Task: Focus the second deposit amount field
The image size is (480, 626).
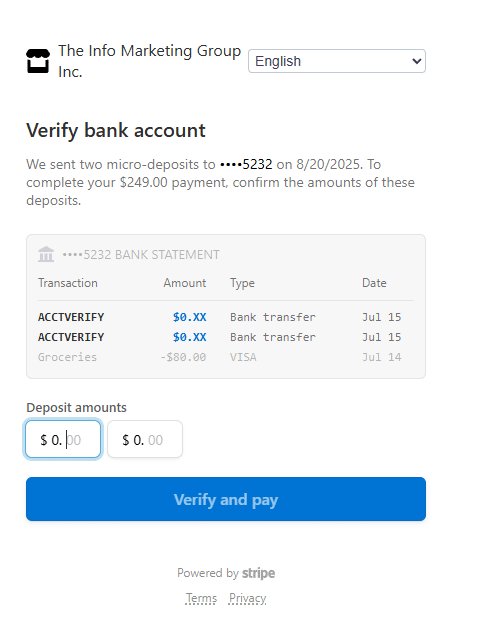Action: coord(145,439)
